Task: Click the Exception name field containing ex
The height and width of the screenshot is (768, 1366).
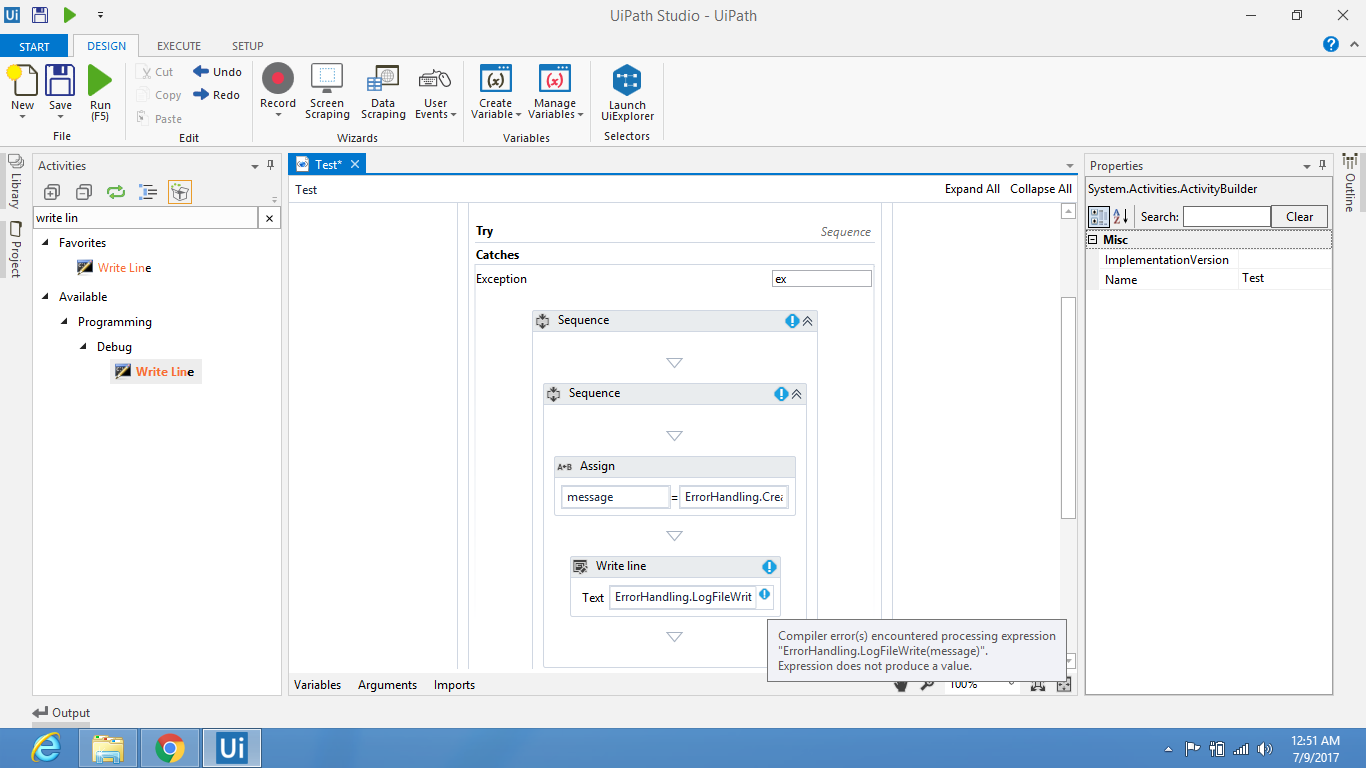Action: 822,279
